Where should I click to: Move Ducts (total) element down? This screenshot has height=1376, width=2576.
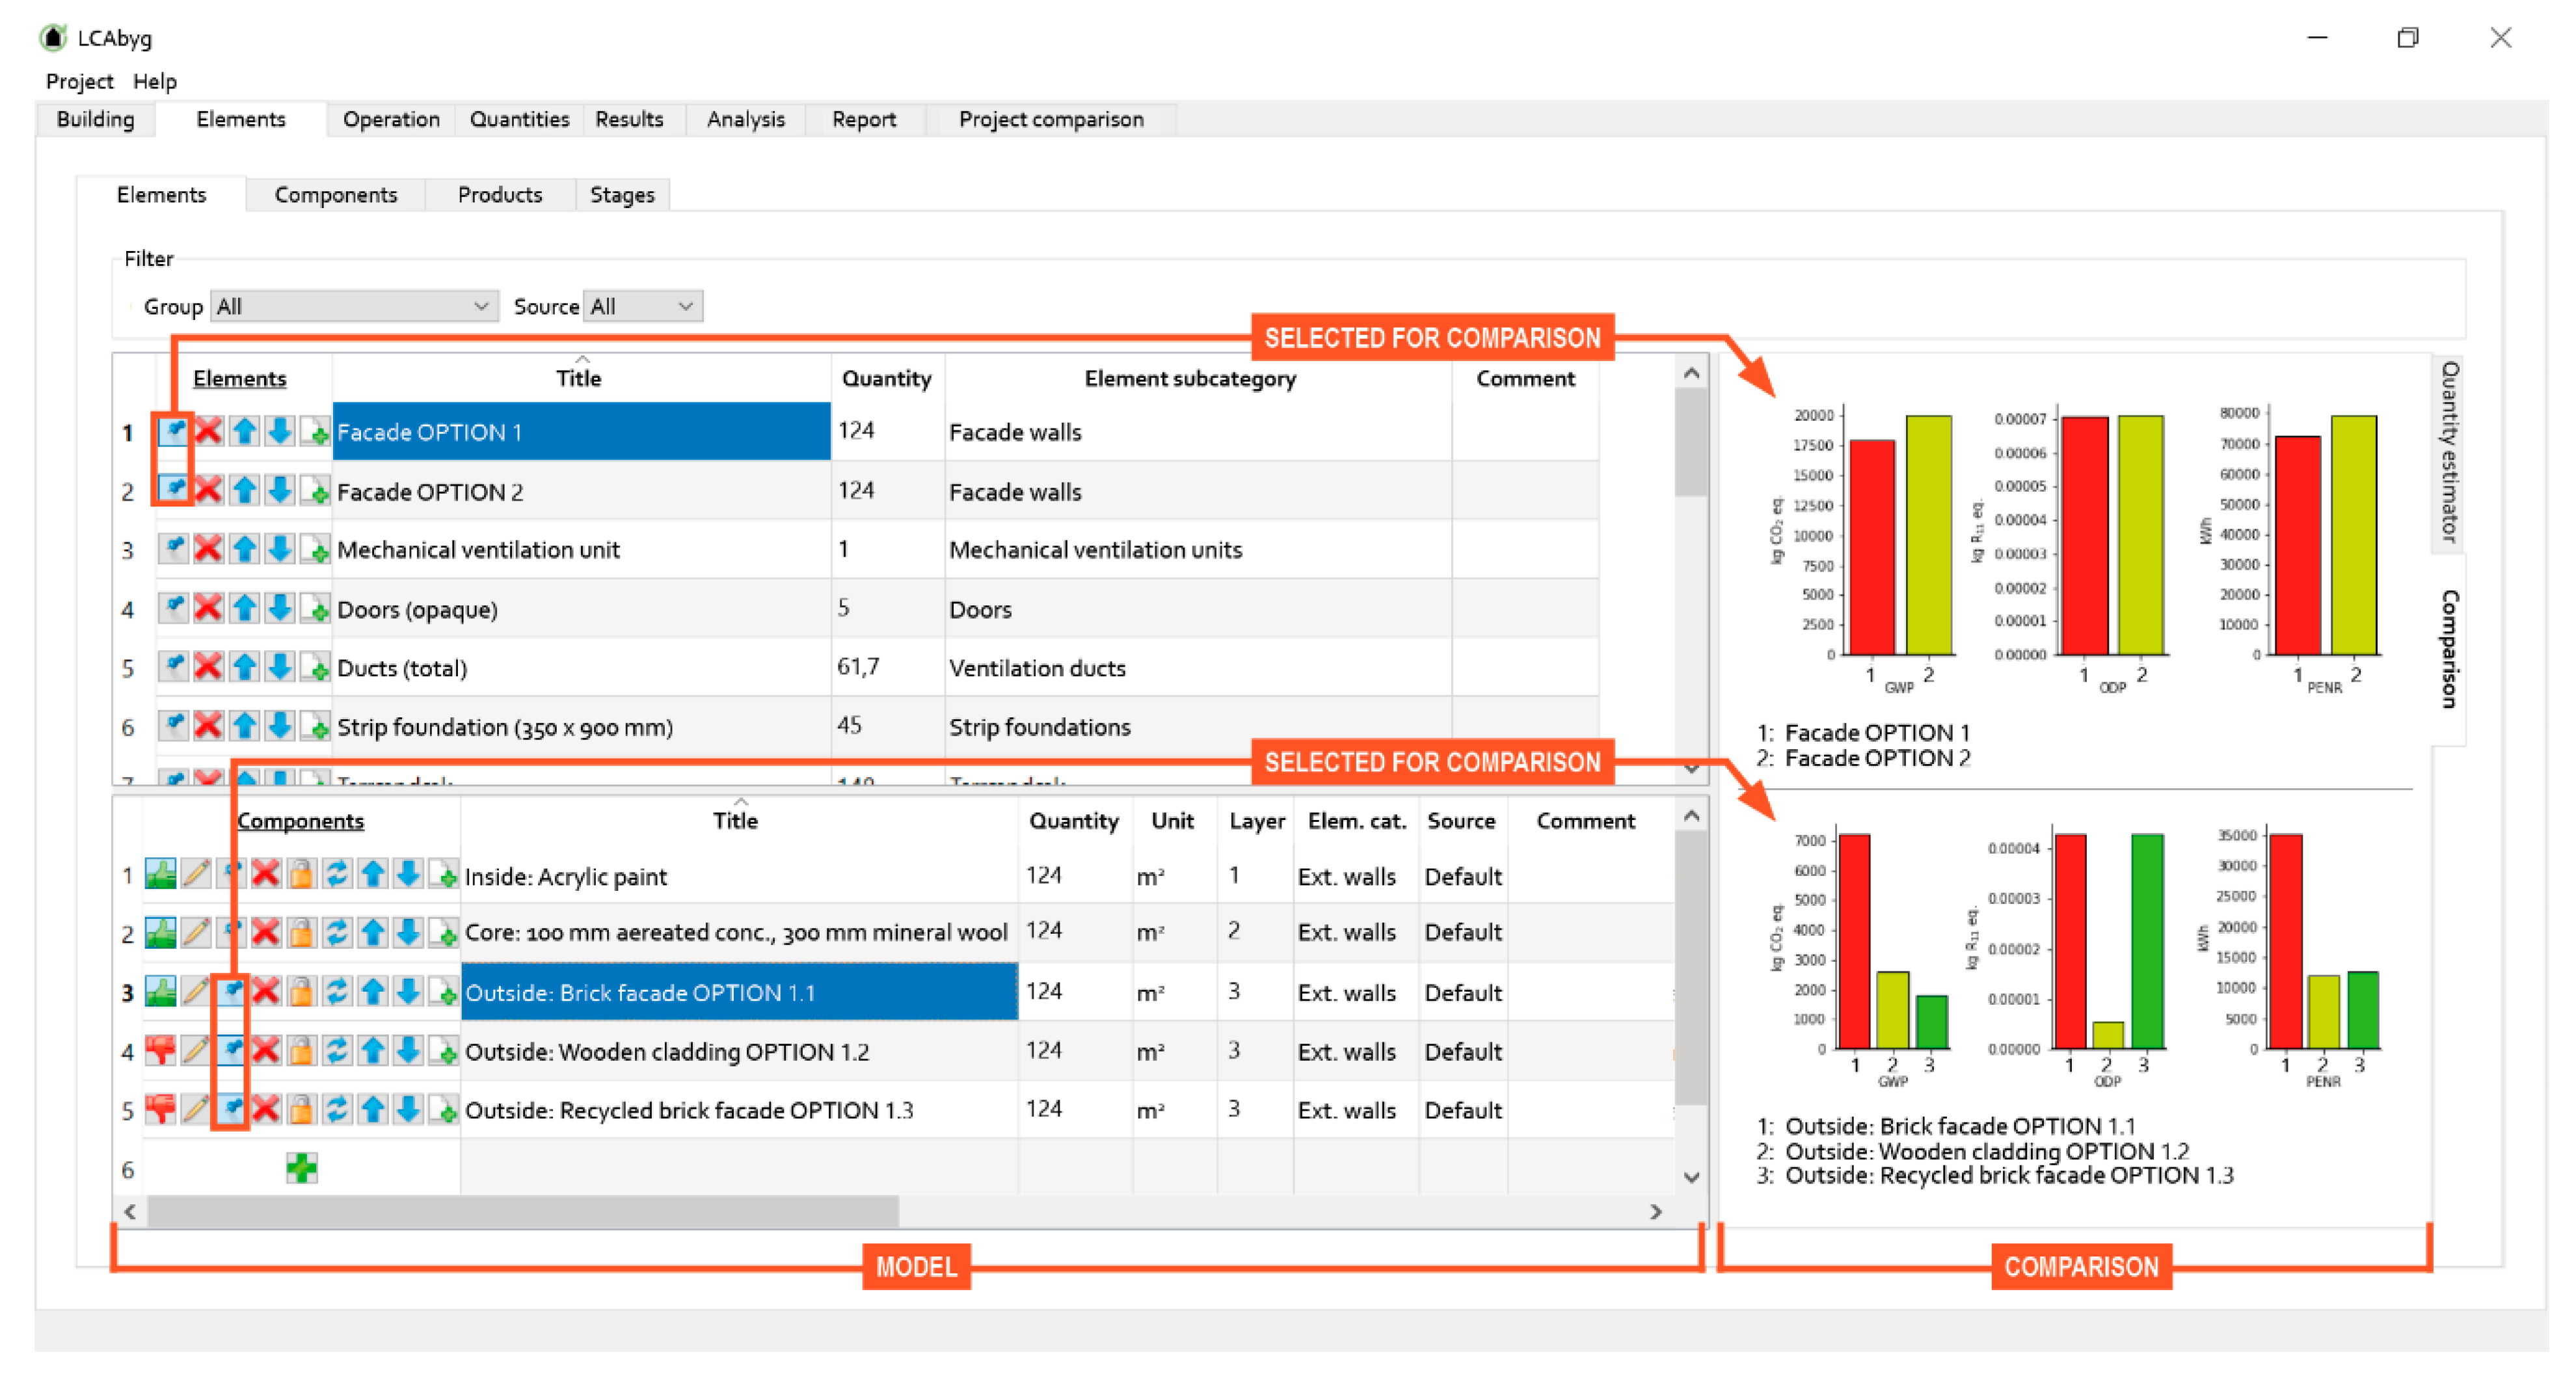click(280, 667)
